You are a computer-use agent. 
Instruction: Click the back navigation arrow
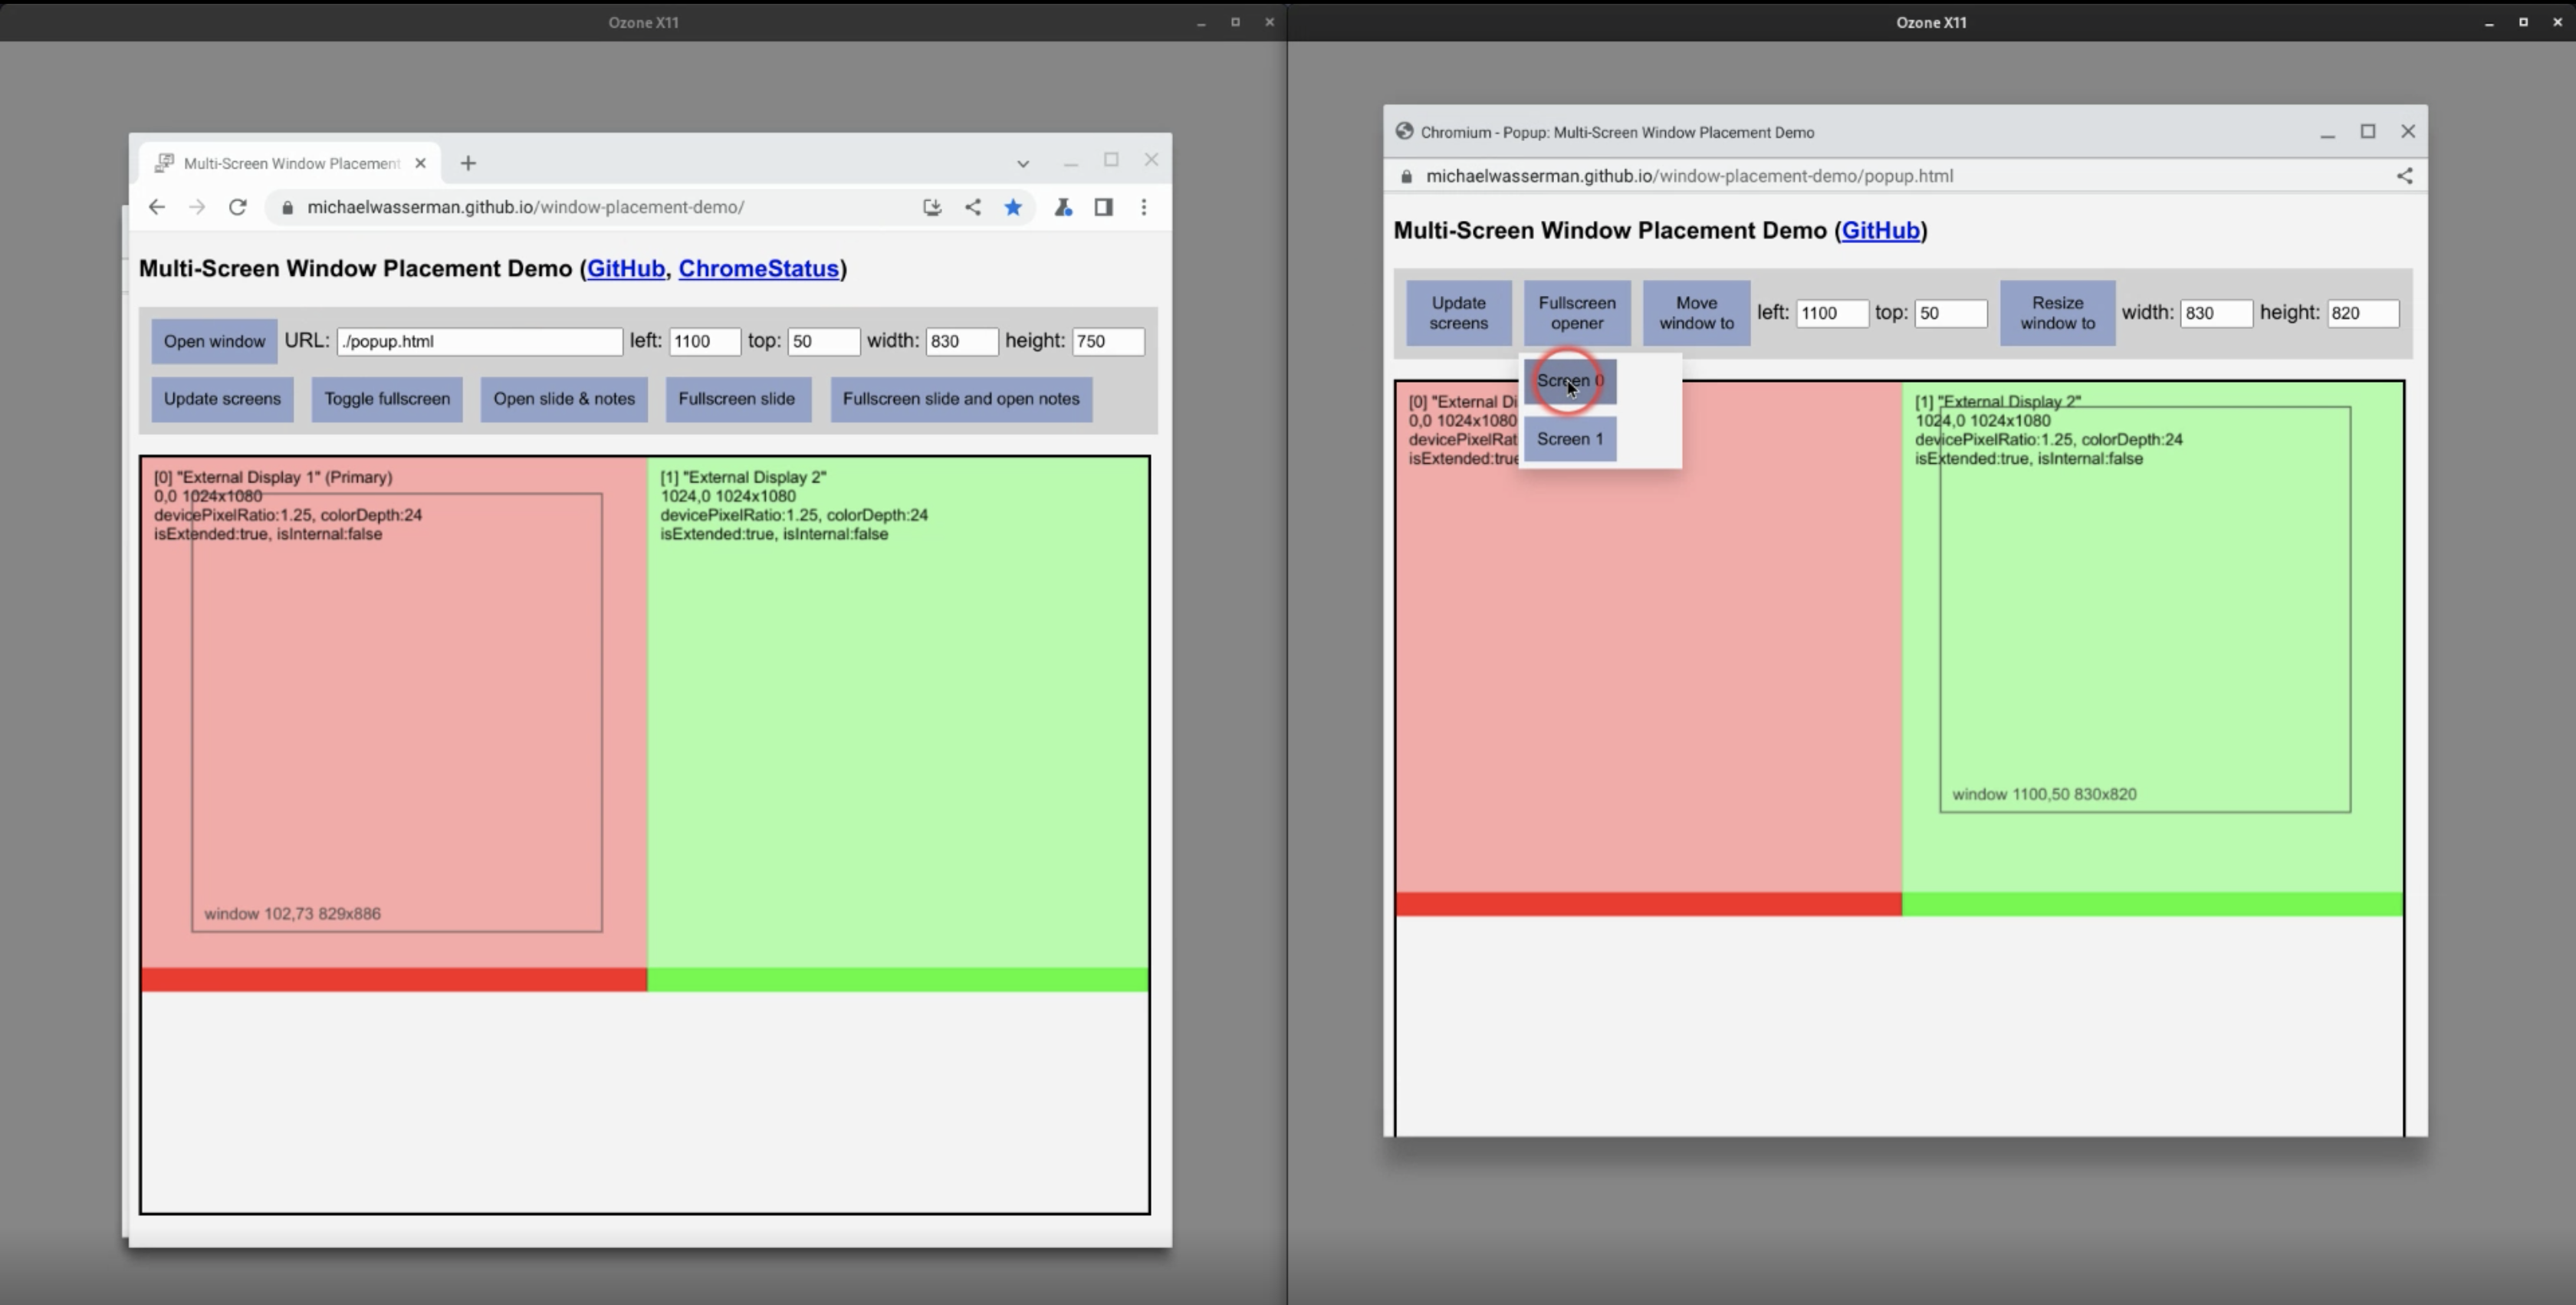[157, 207]
